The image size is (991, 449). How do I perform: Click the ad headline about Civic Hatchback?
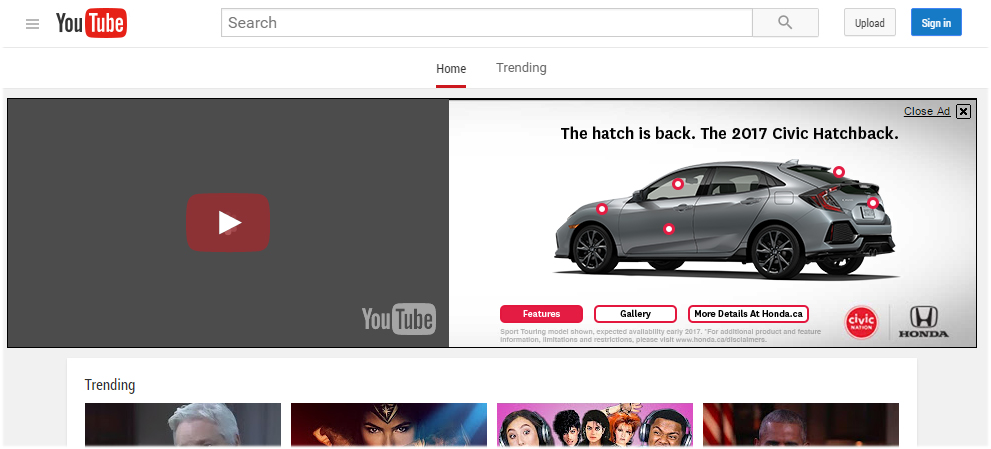click(729, 133)
